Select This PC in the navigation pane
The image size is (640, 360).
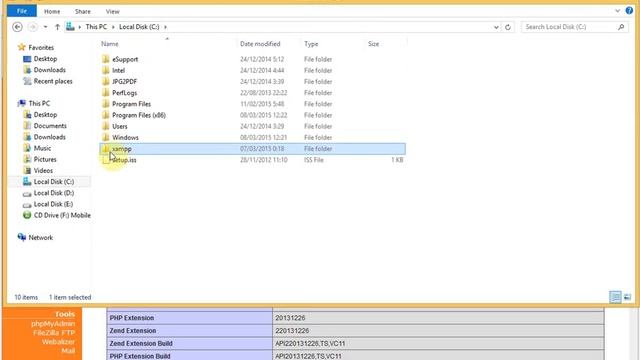tap(39, 103)
